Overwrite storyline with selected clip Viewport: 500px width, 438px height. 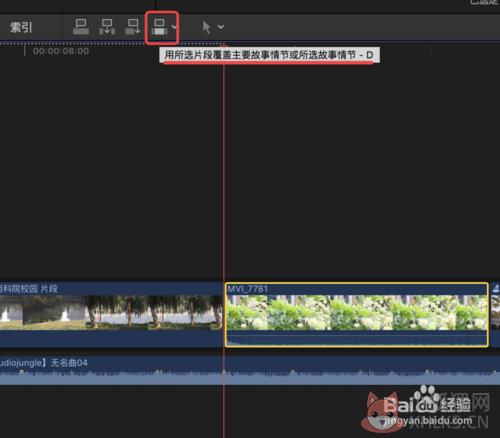click(x=159, y=27)
